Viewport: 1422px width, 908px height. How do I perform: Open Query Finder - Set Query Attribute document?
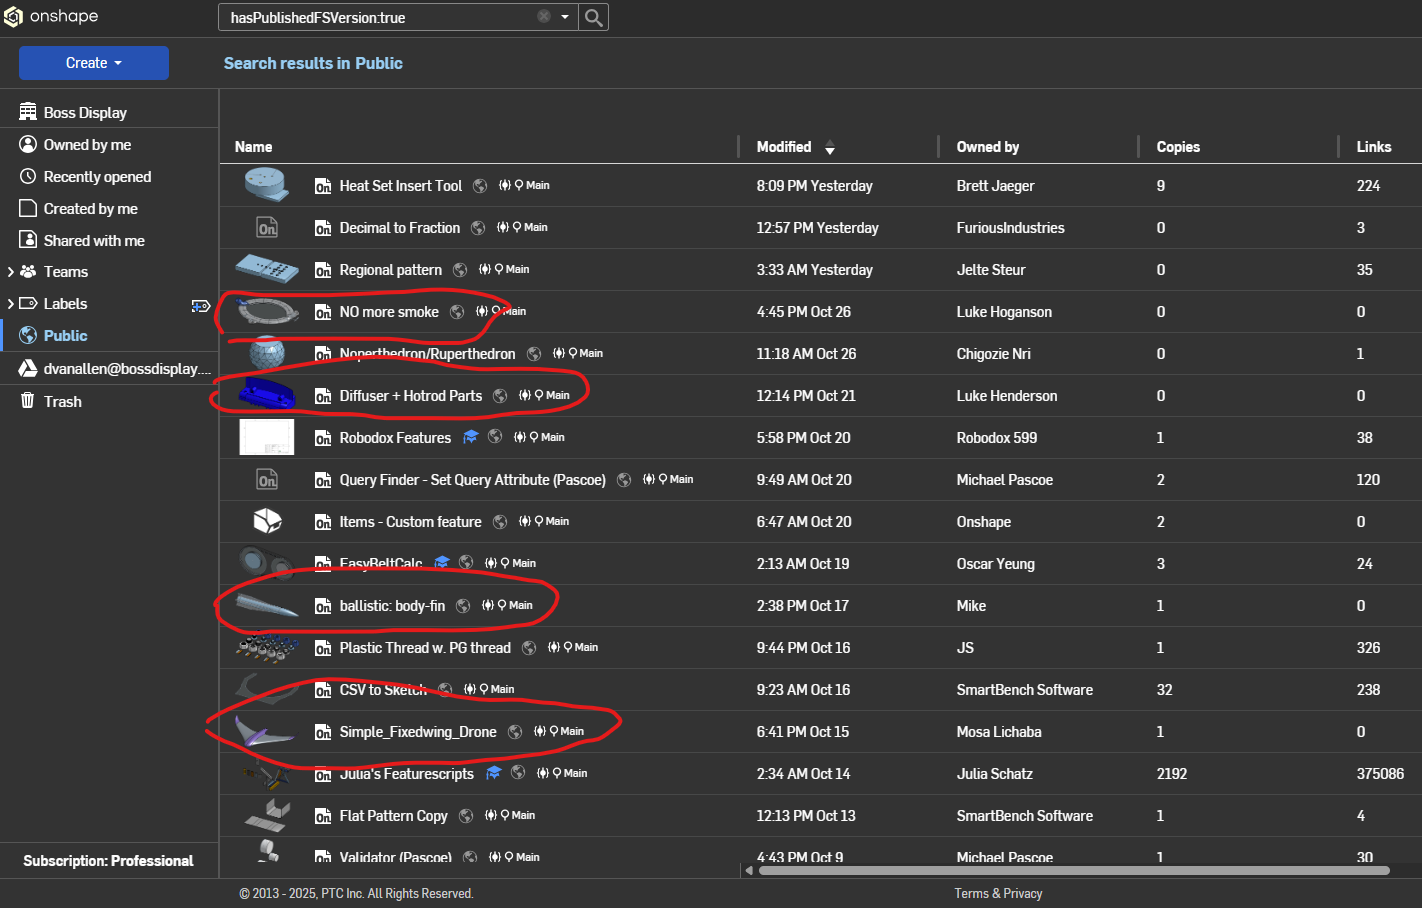pyautogui.click(x=473, y=480)
